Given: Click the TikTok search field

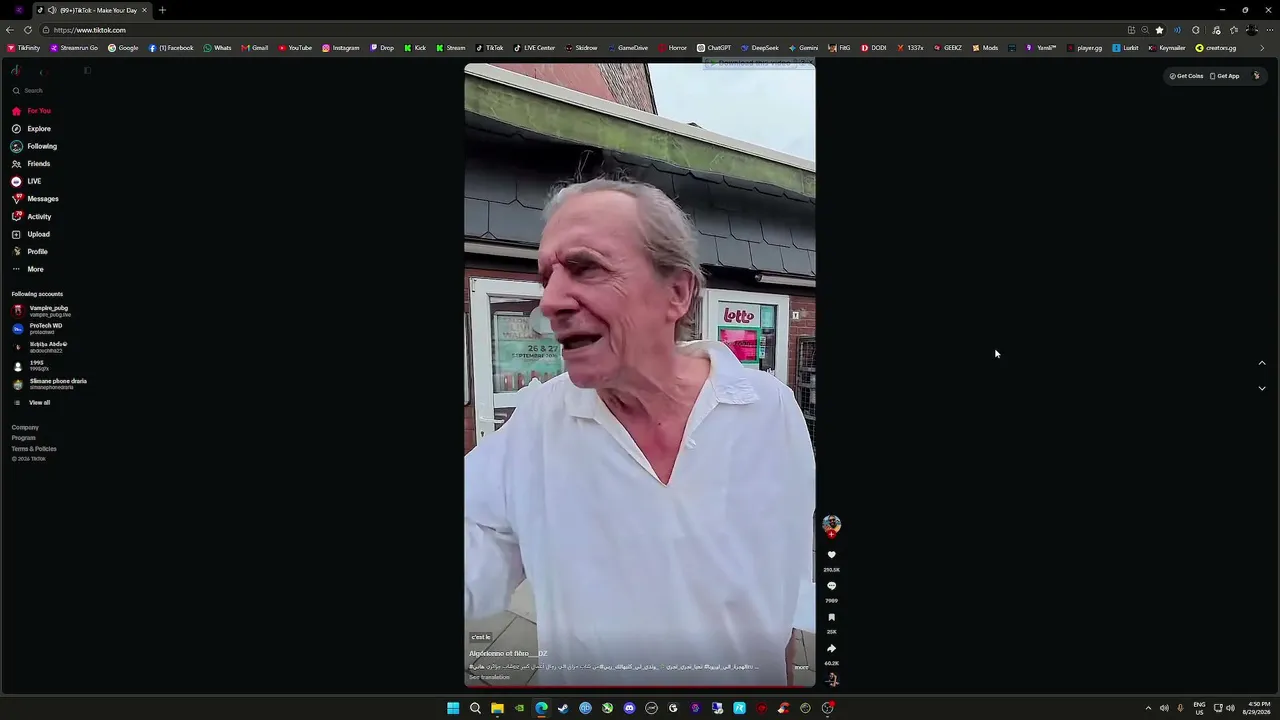Looking at the screenshot, I should click(x=50, y=91).
